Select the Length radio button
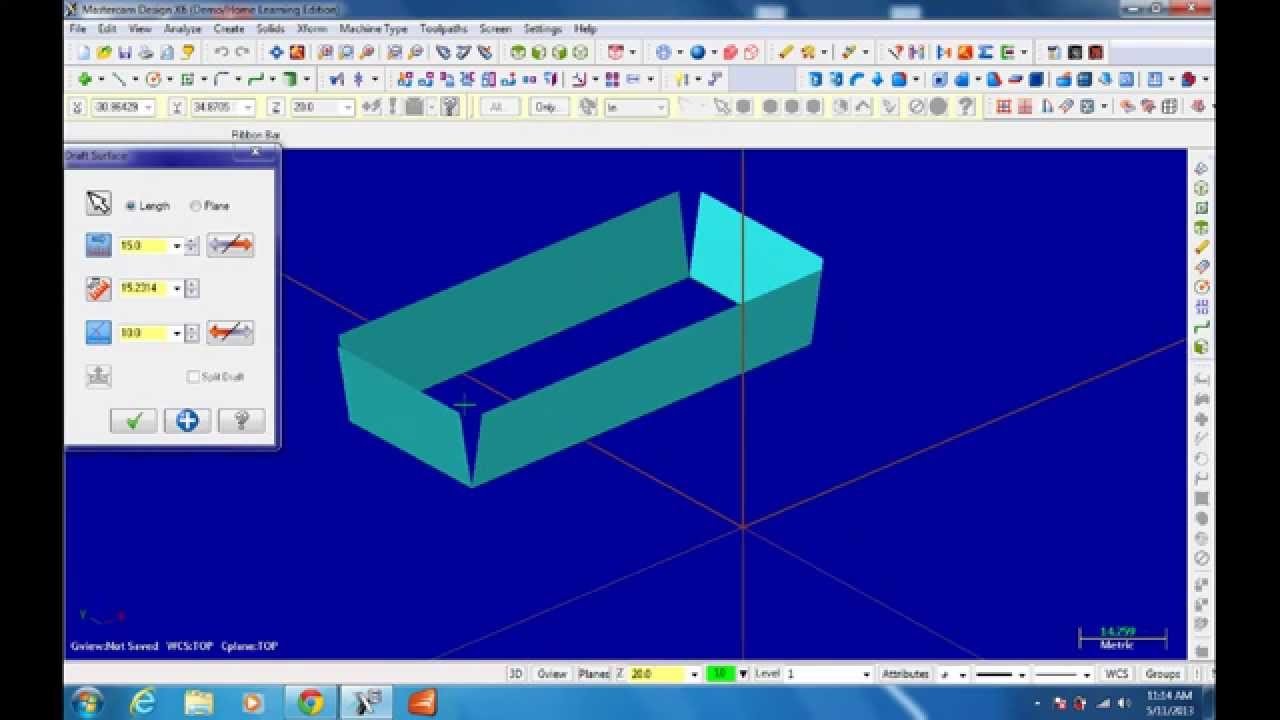 131,206
